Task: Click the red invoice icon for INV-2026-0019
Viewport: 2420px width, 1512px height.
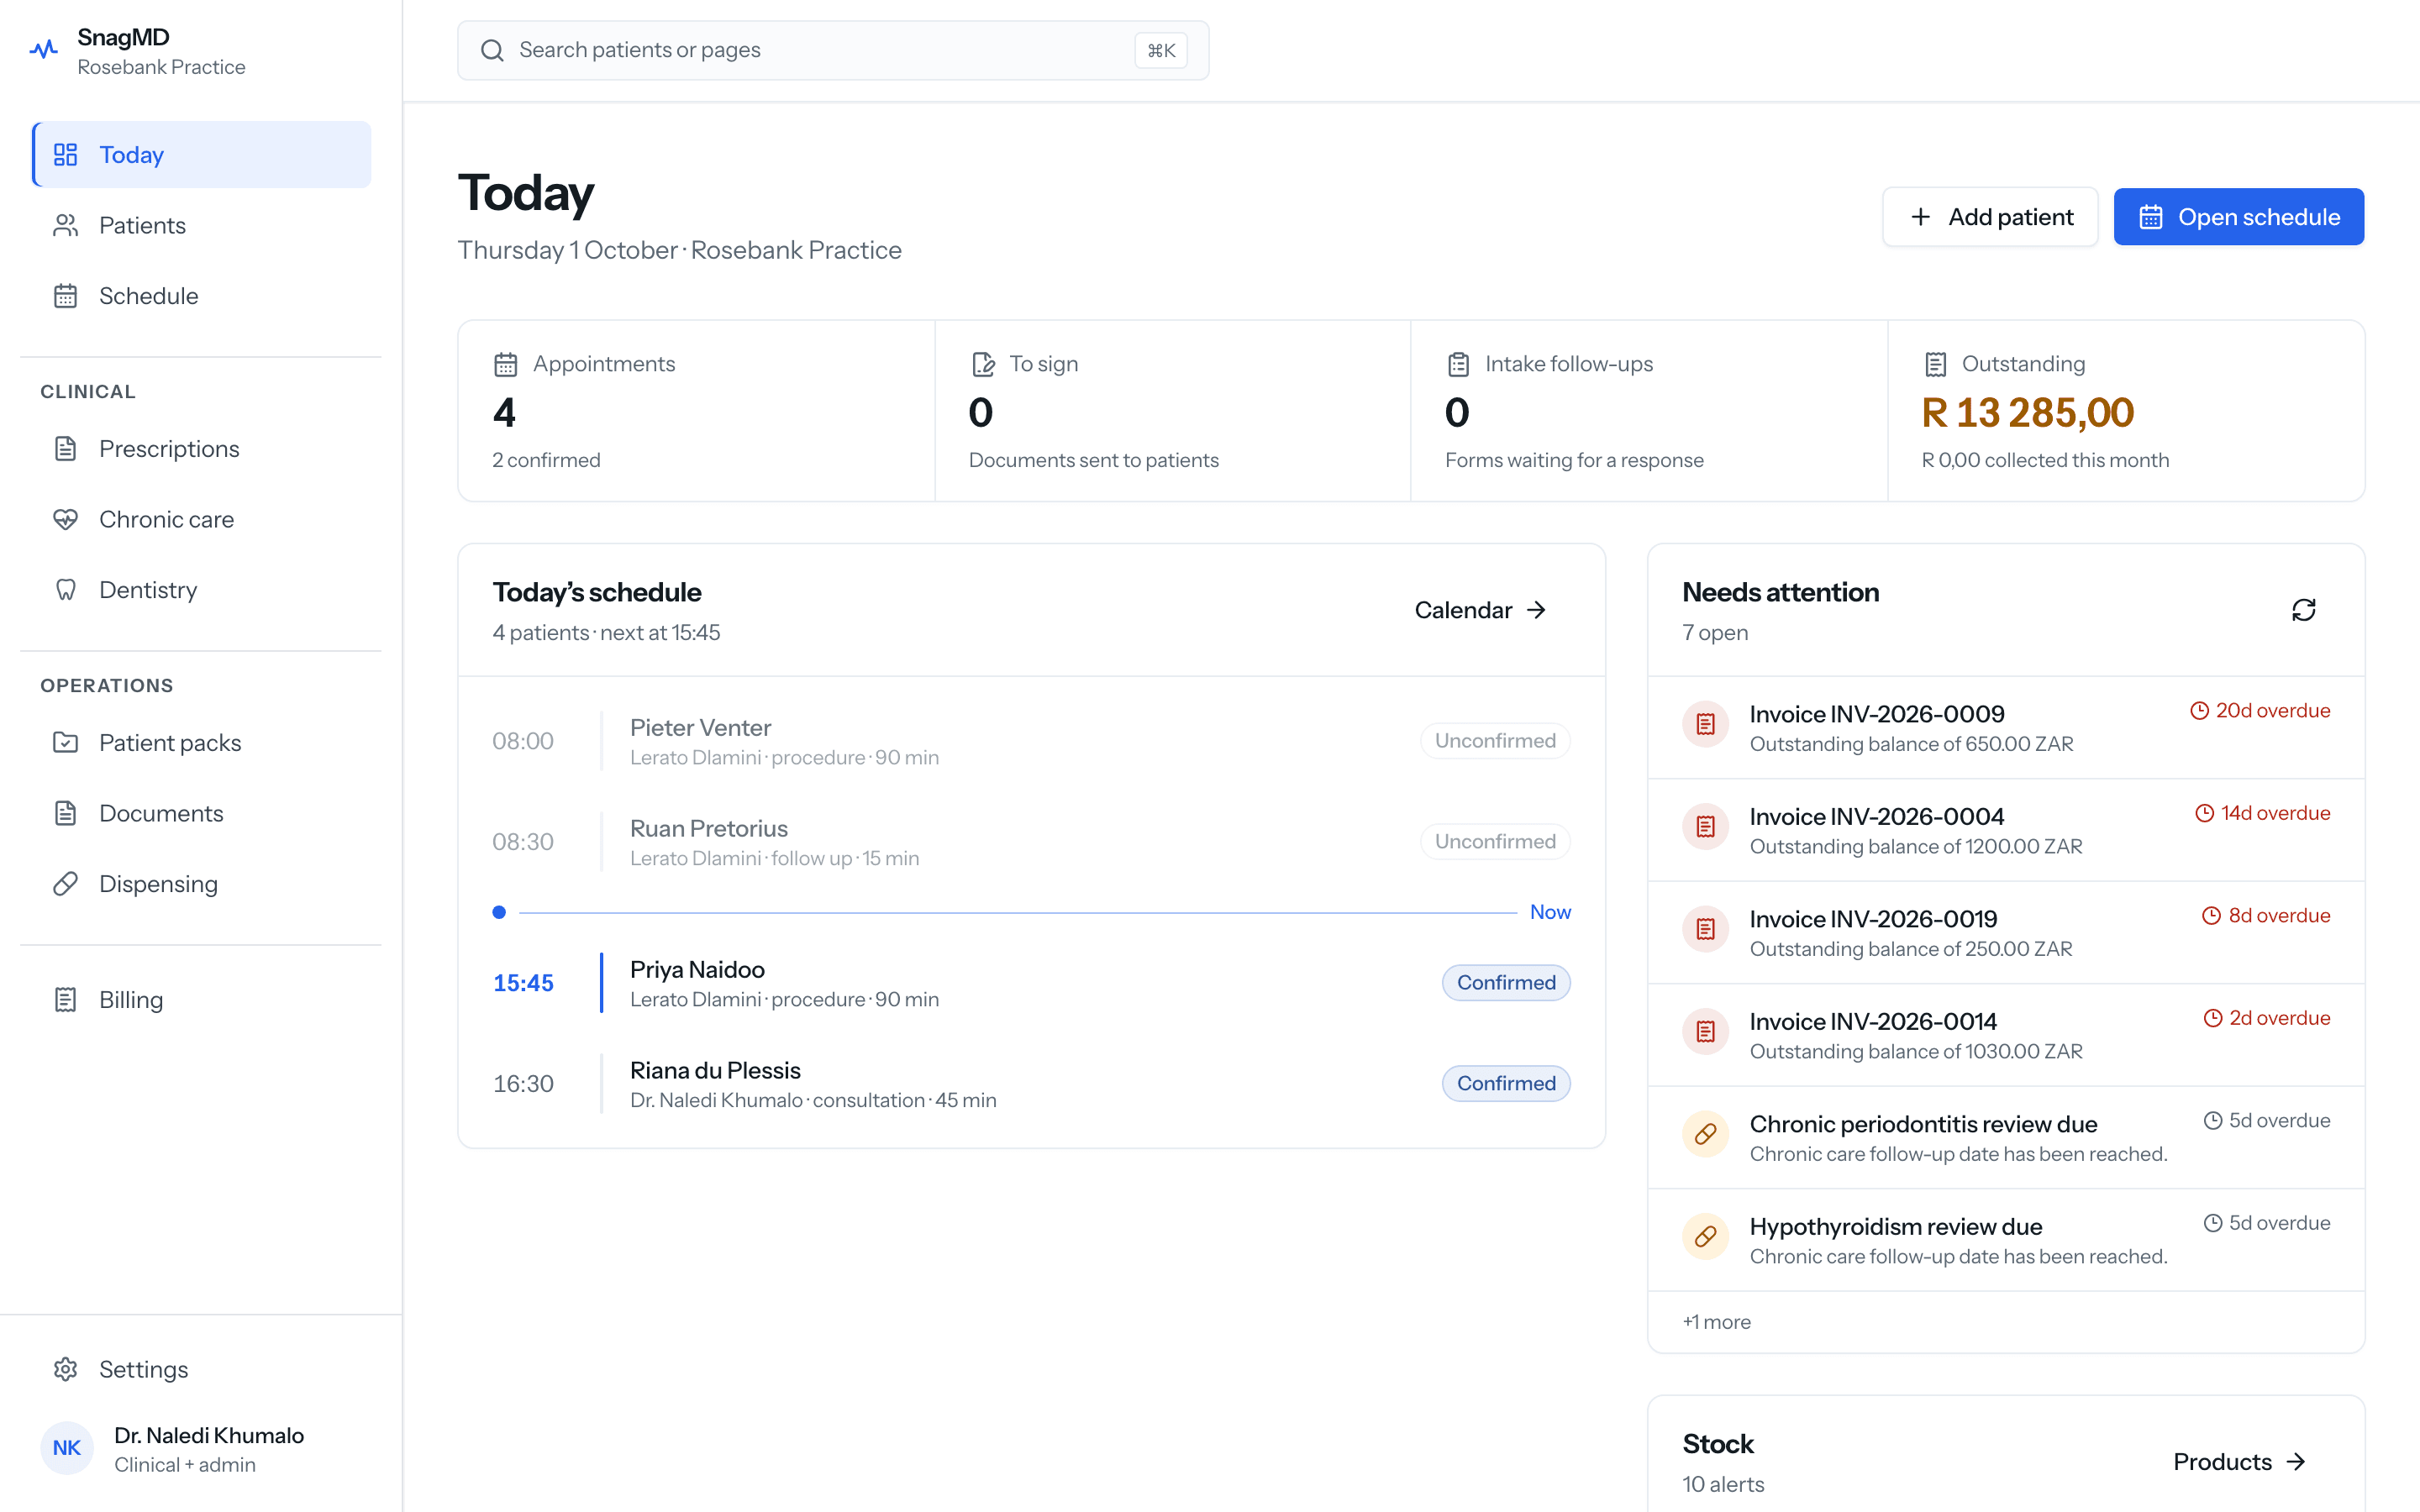Action: pos(1706,929)
